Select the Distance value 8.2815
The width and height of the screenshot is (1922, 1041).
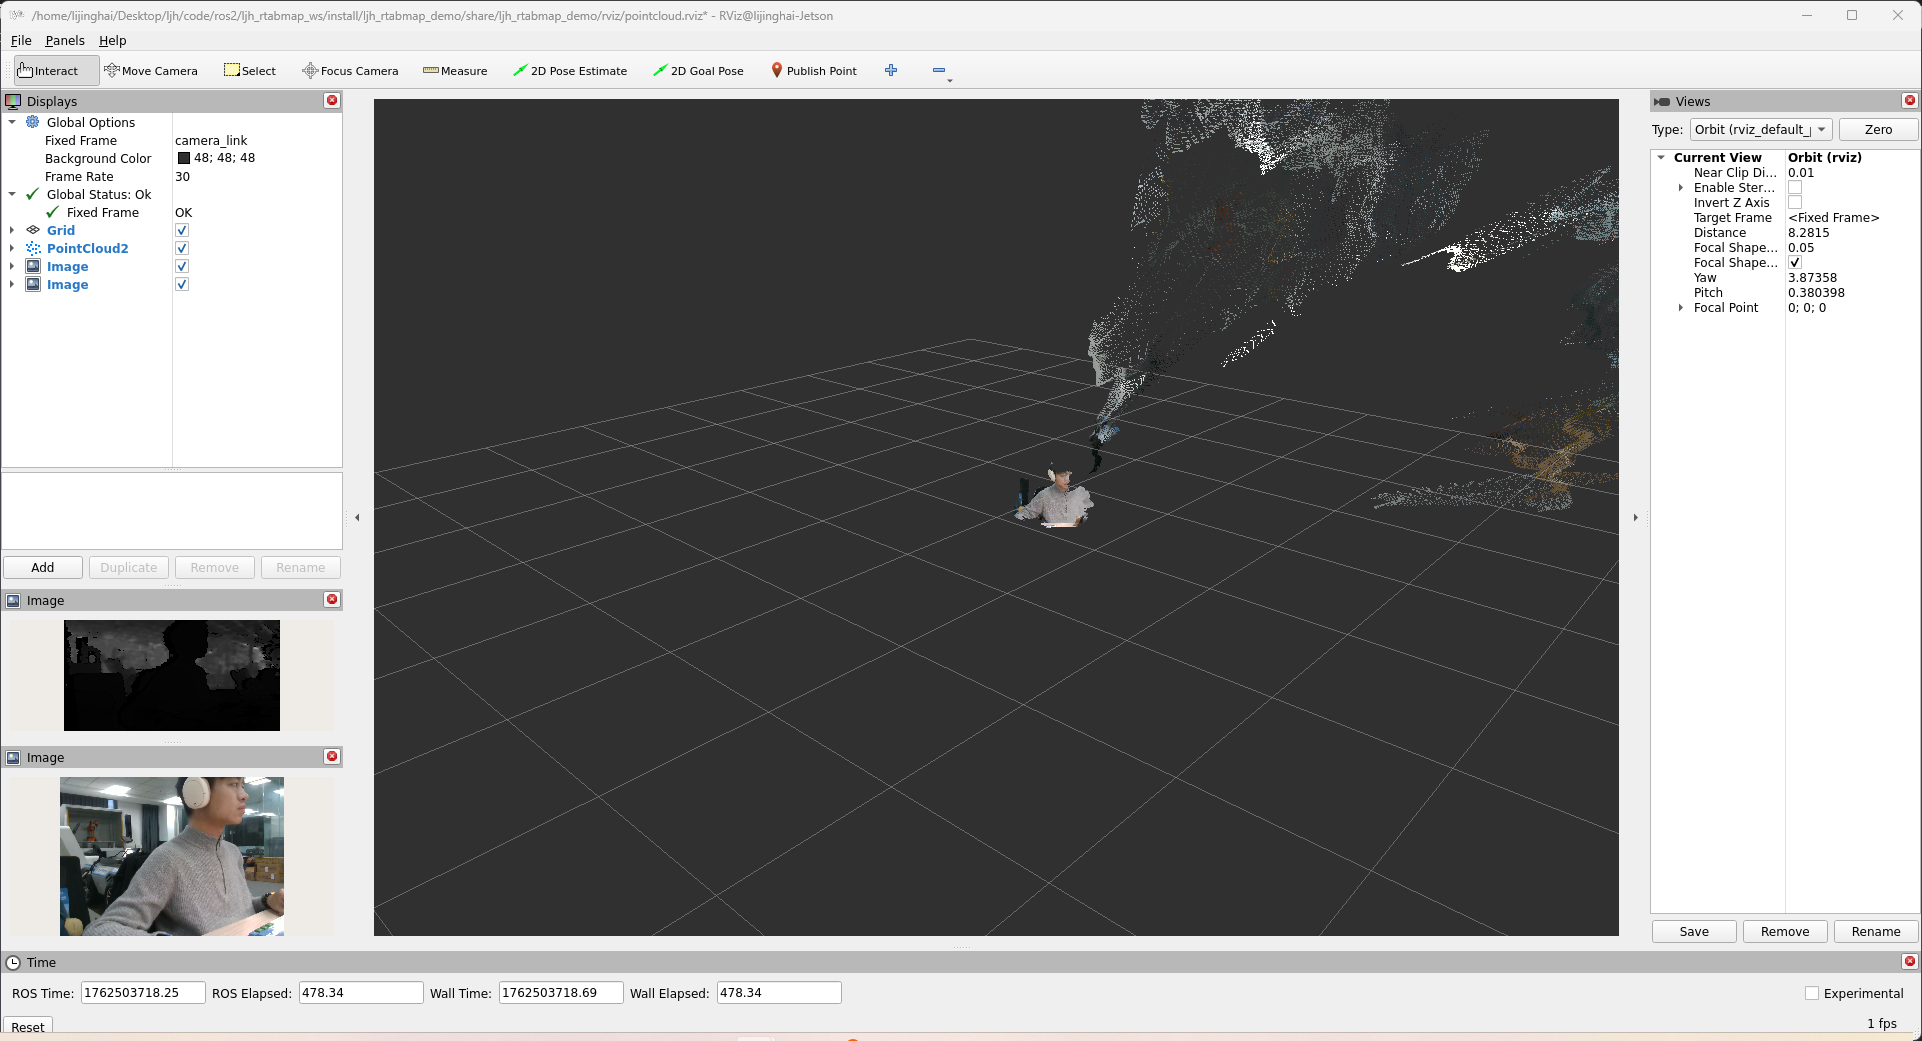click(1809, 232)
